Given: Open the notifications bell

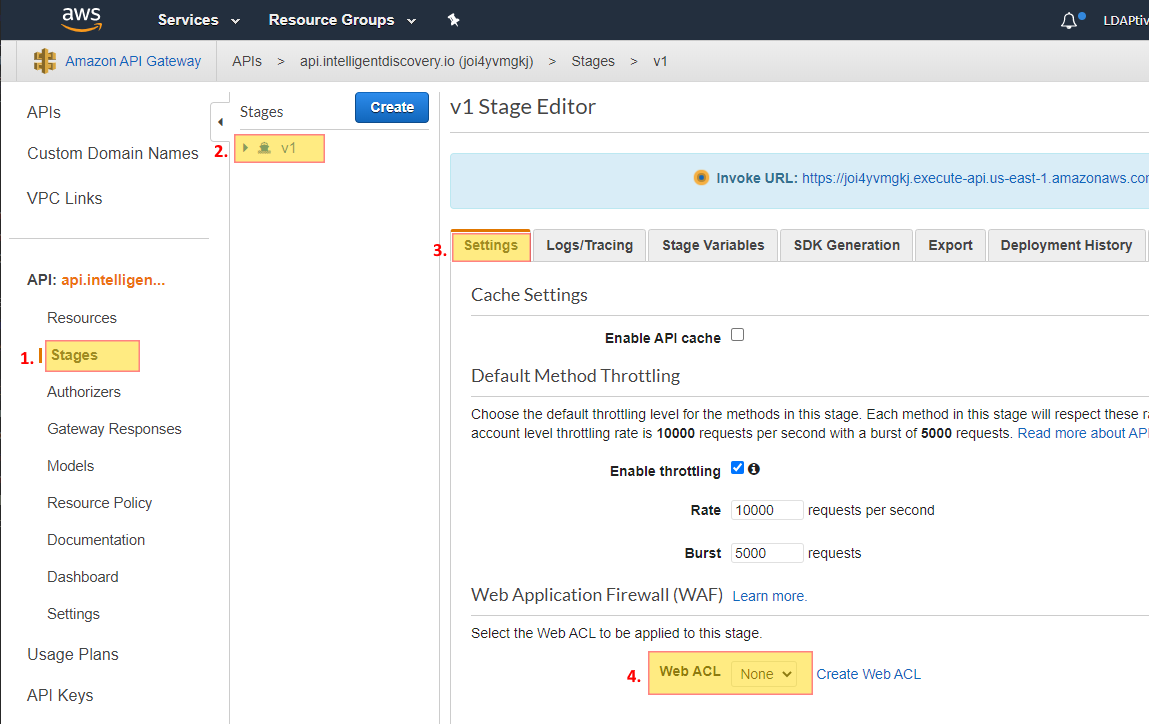Looking at the screenshot, I should 1069,21.
